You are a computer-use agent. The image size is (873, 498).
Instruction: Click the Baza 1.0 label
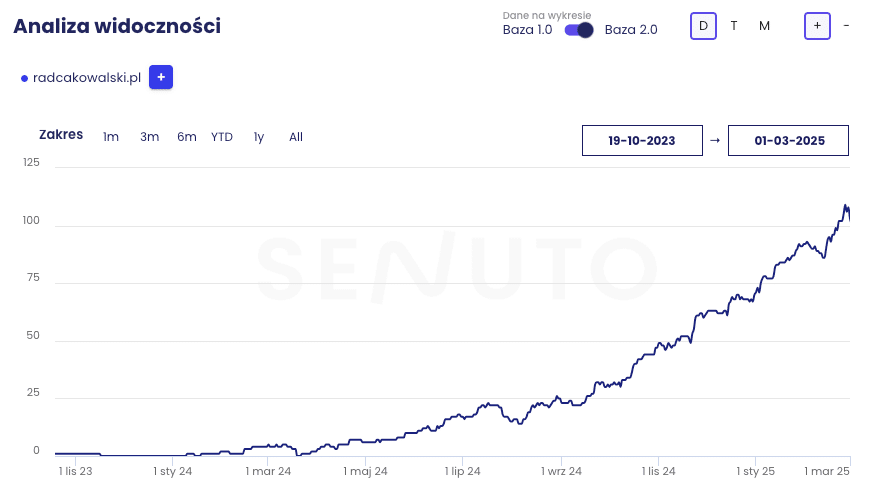[x=527, y=30]
